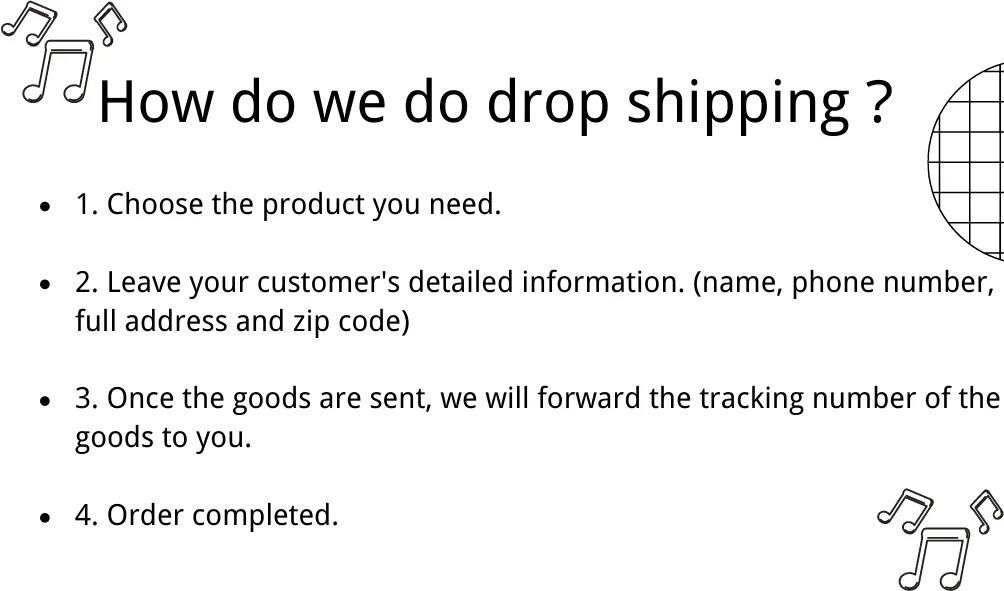Screen dimensions: 1004x591
Task: Click the bullet point before step 2
Action: tap(45, 285)
